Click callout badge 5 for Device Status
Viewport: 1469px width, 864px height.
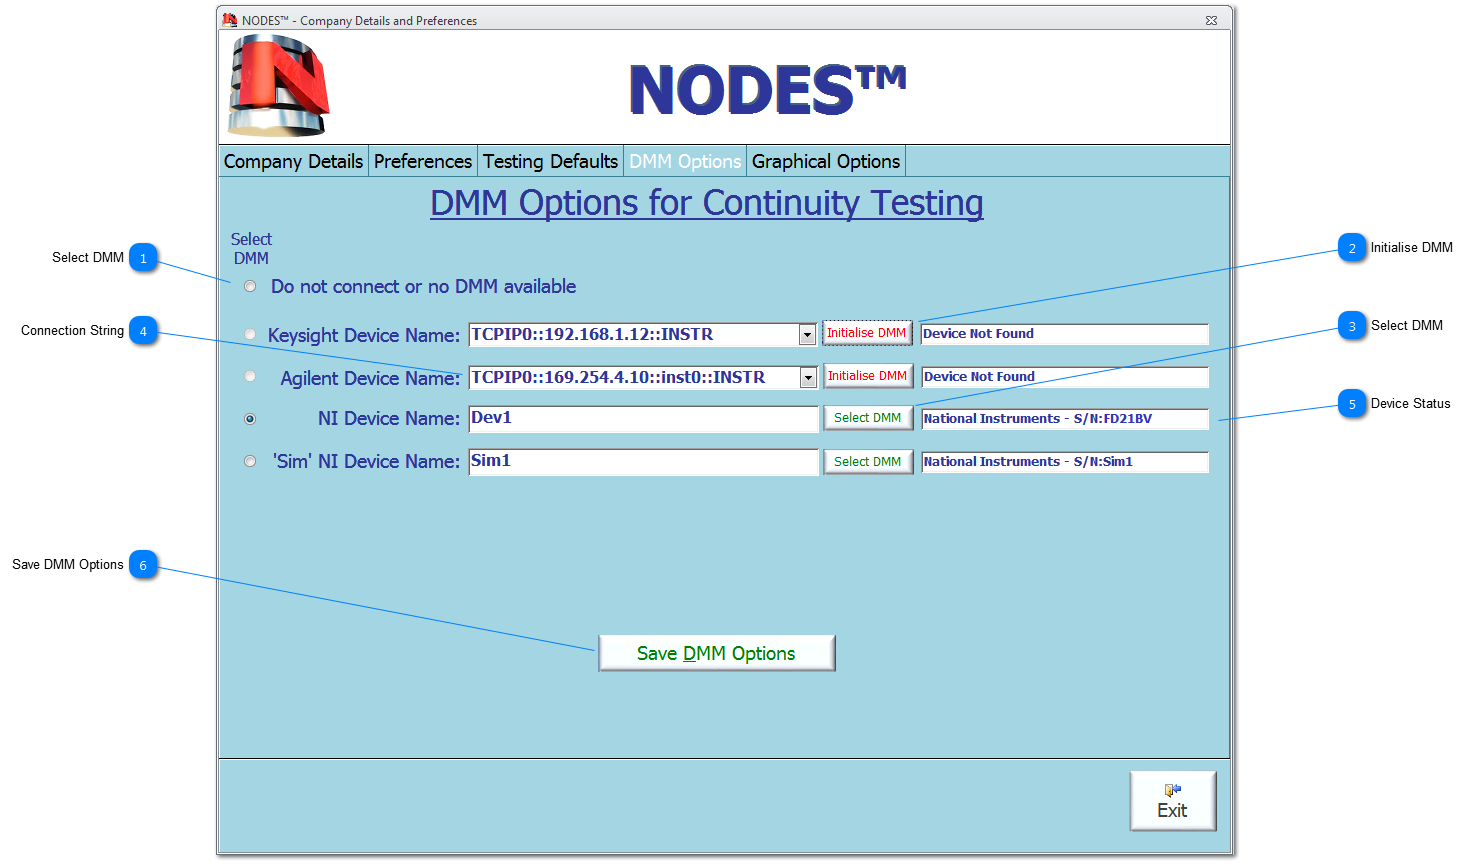[x=1351, y=404]
